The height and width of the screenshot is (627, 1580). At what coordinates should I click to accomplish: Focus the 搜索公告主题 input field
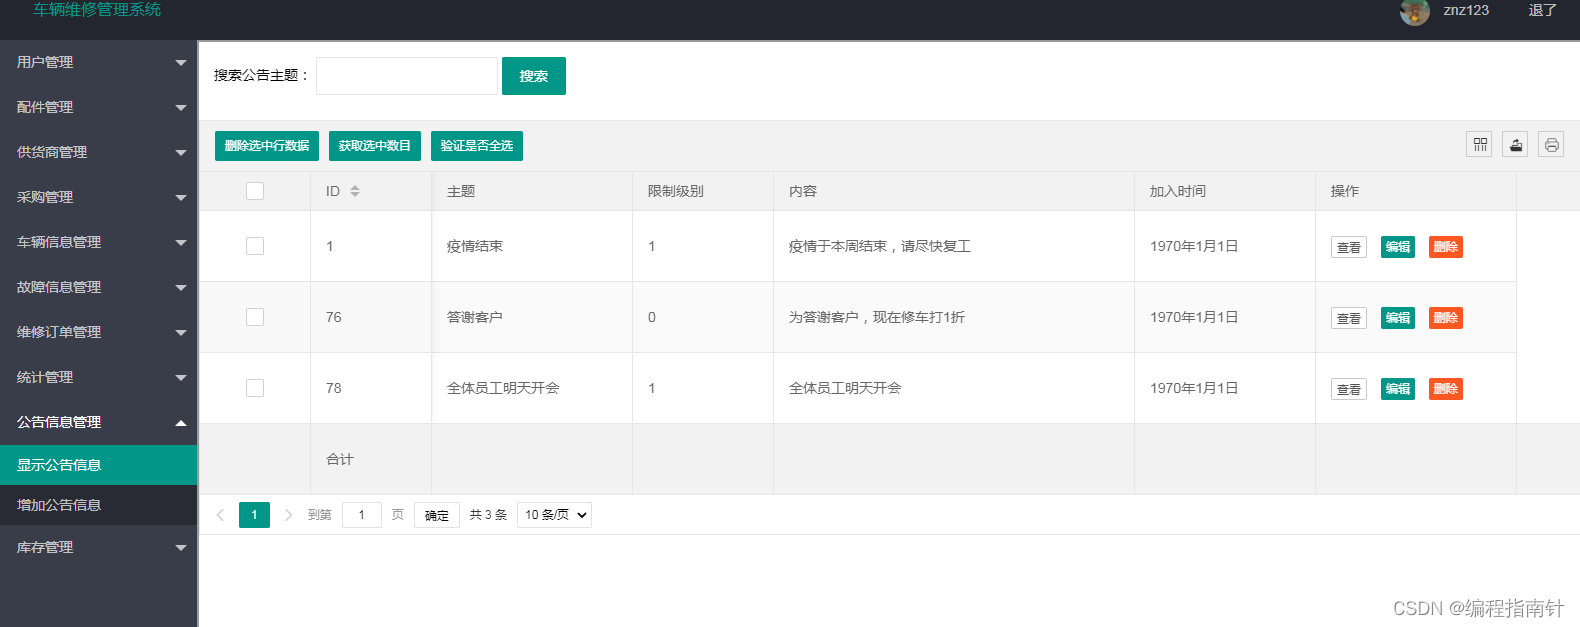point(407,76)
